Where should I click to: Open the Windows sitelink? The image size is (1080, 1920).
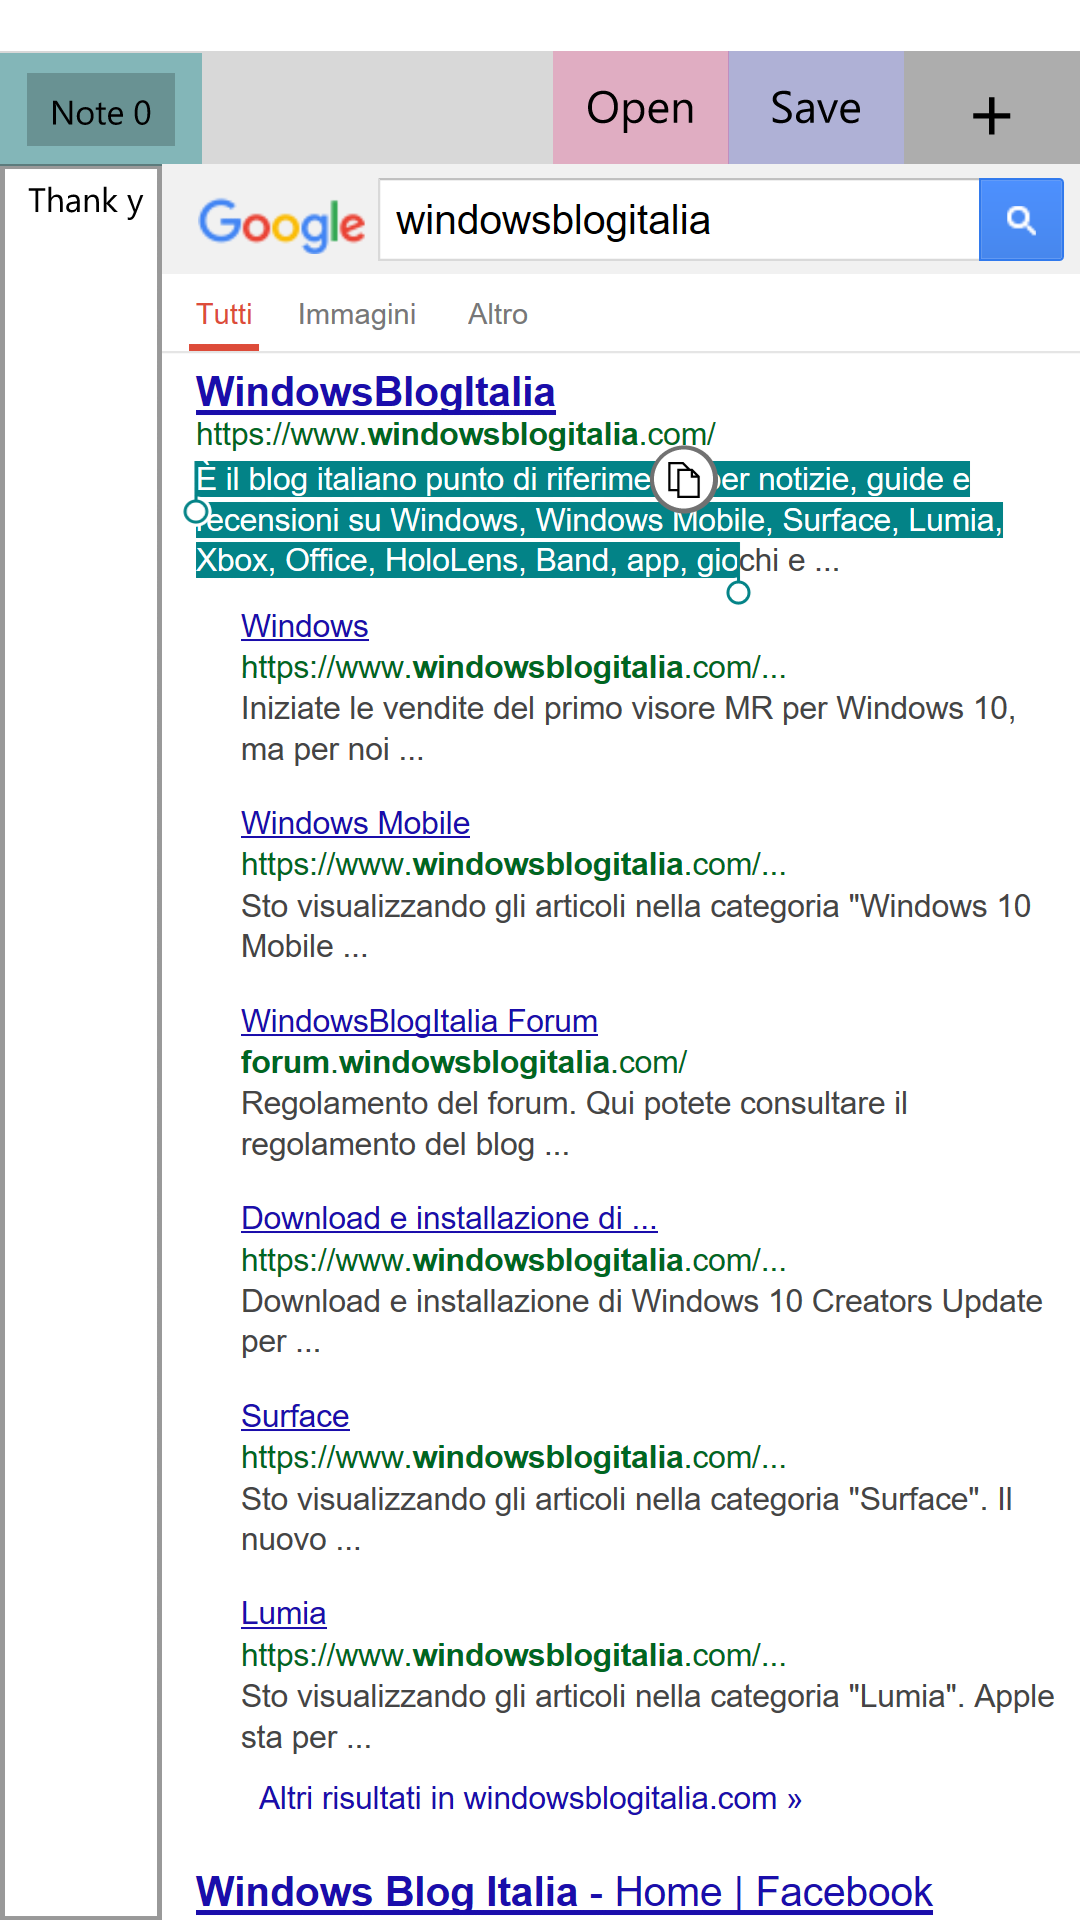305,626
